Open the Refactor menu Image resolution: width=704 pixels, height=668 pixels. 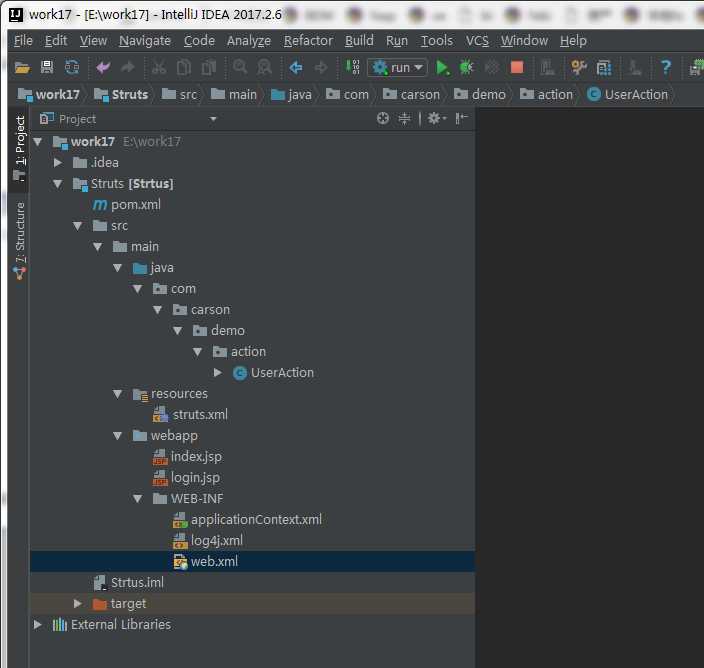tap(308, 41)
